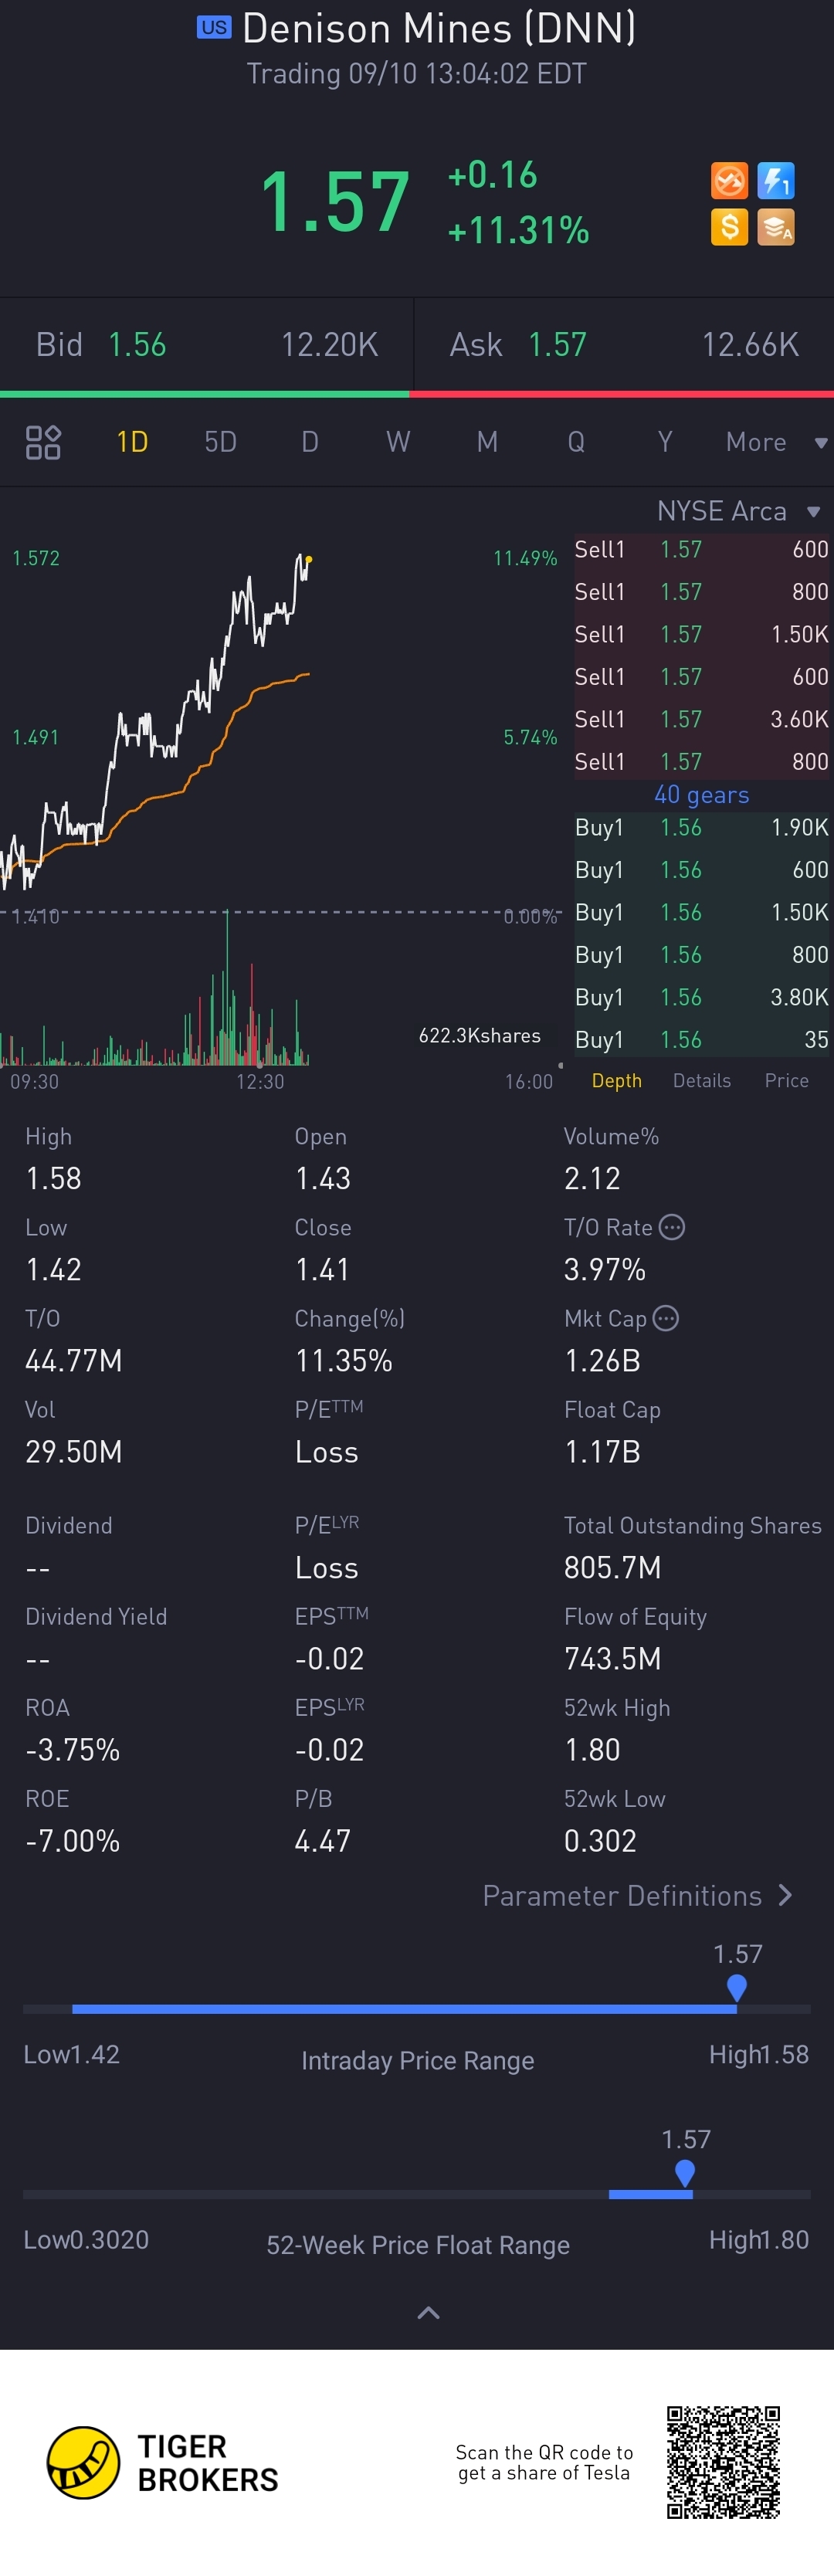Expand the 40 gears depth selector
834x2576 pixels.
tap(702, 795)
